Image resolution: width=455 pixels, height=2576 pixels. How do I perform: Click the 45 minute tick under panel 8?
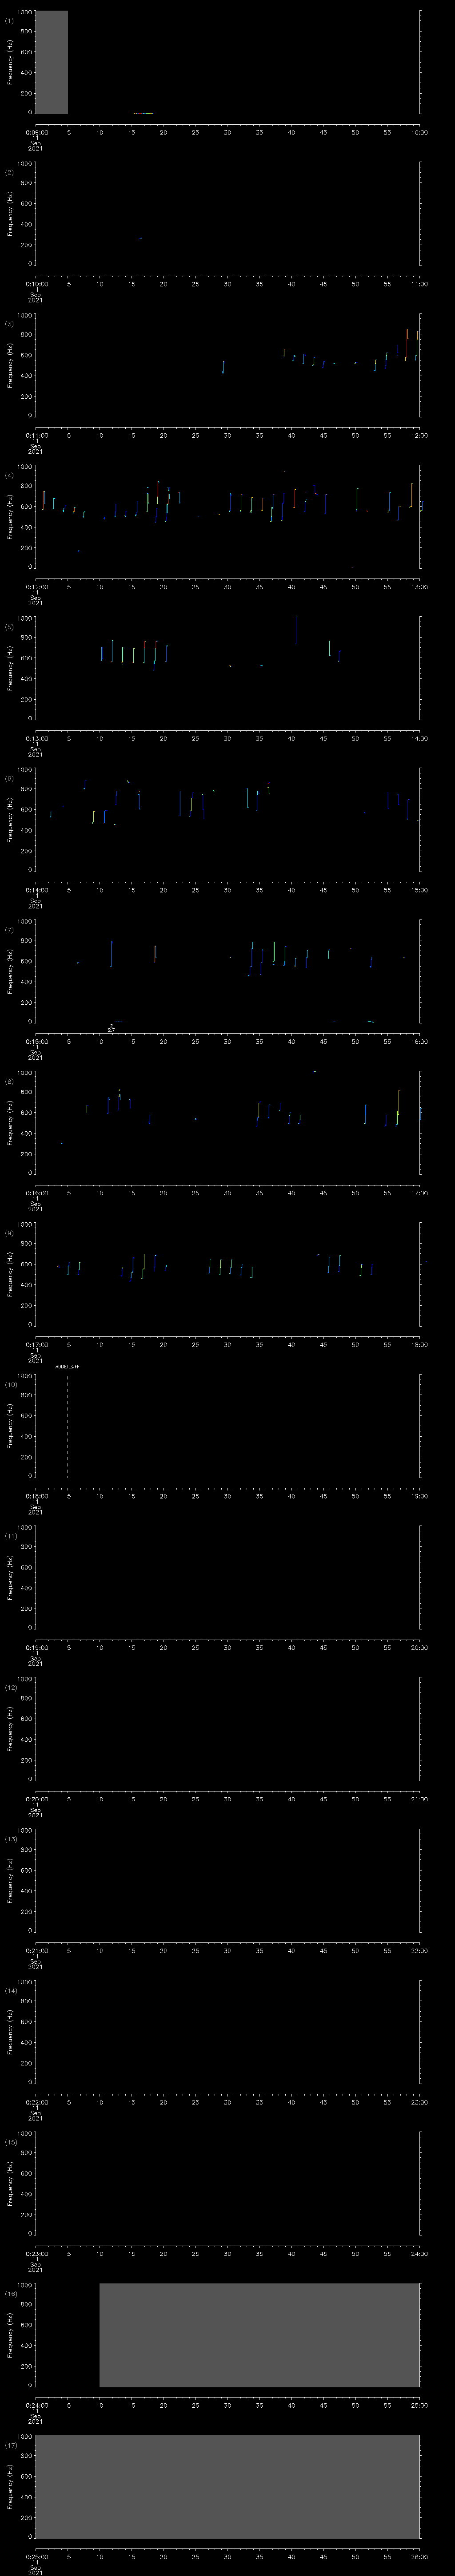tap(323, 1193)
